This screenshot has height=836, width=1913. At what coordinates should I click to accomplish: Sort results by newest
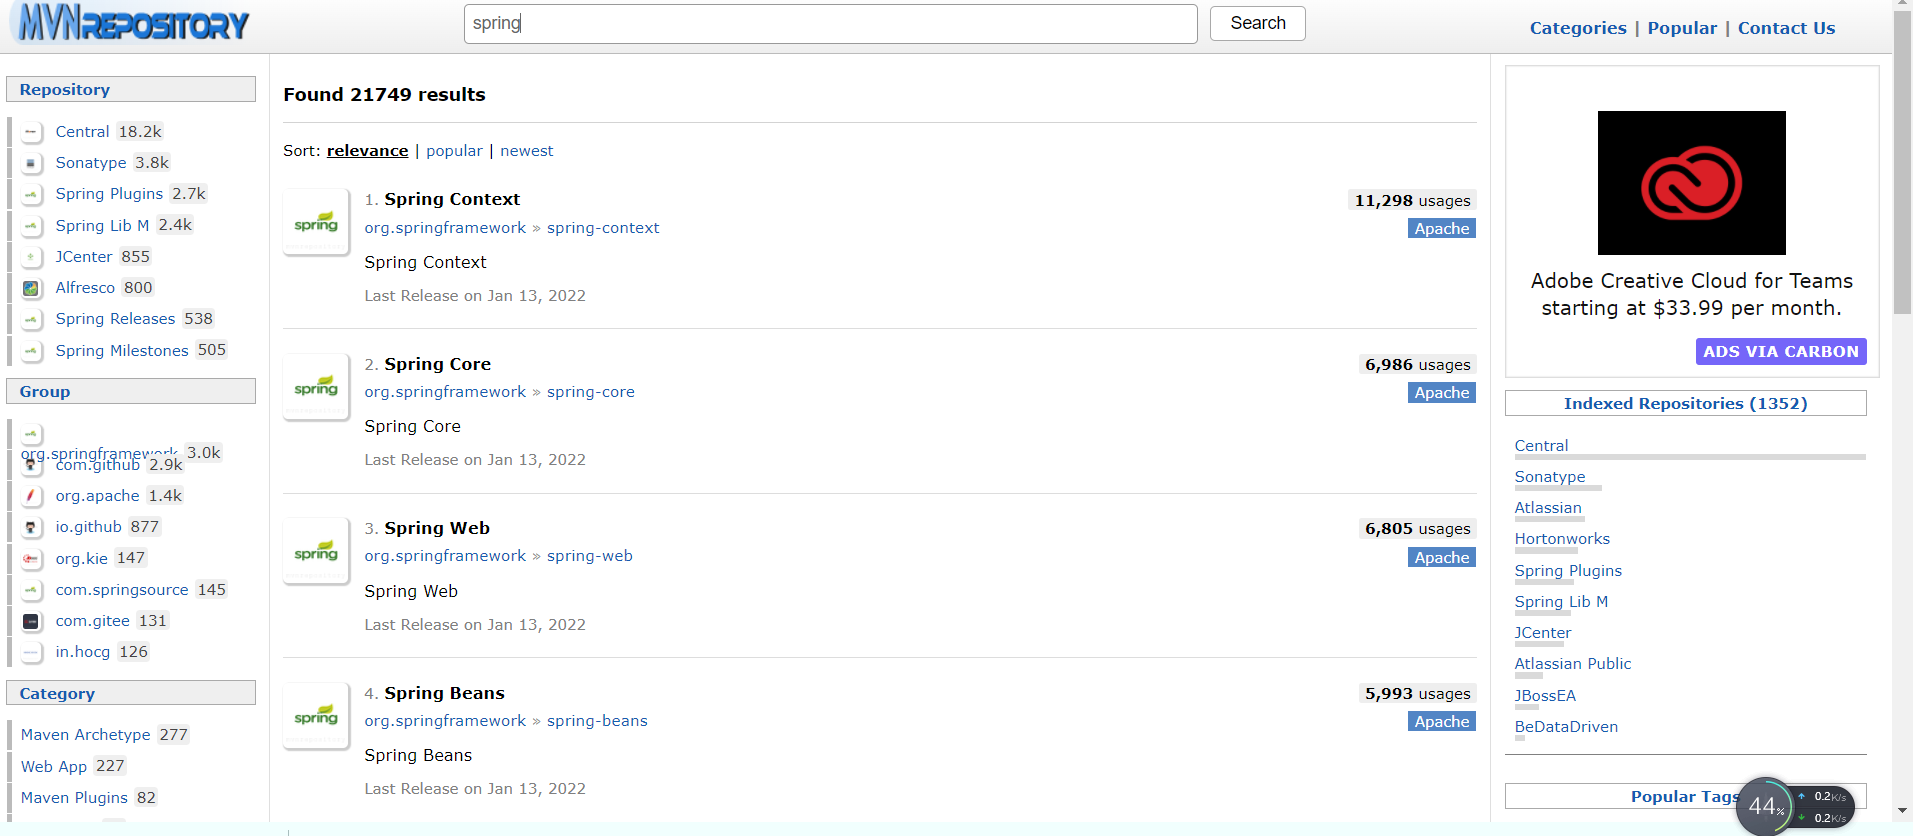pyautogui.click(x=526, y=151)
